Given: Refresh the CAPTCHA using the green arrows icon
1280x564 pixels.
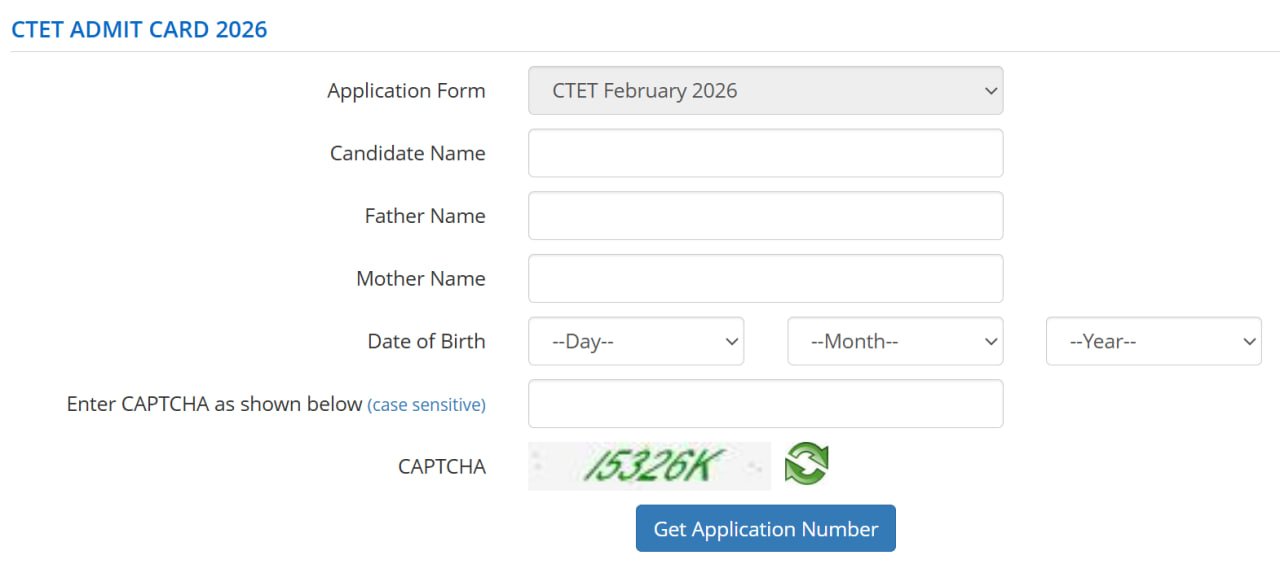Looking at the screenshot, I should [x=806, y=465].
